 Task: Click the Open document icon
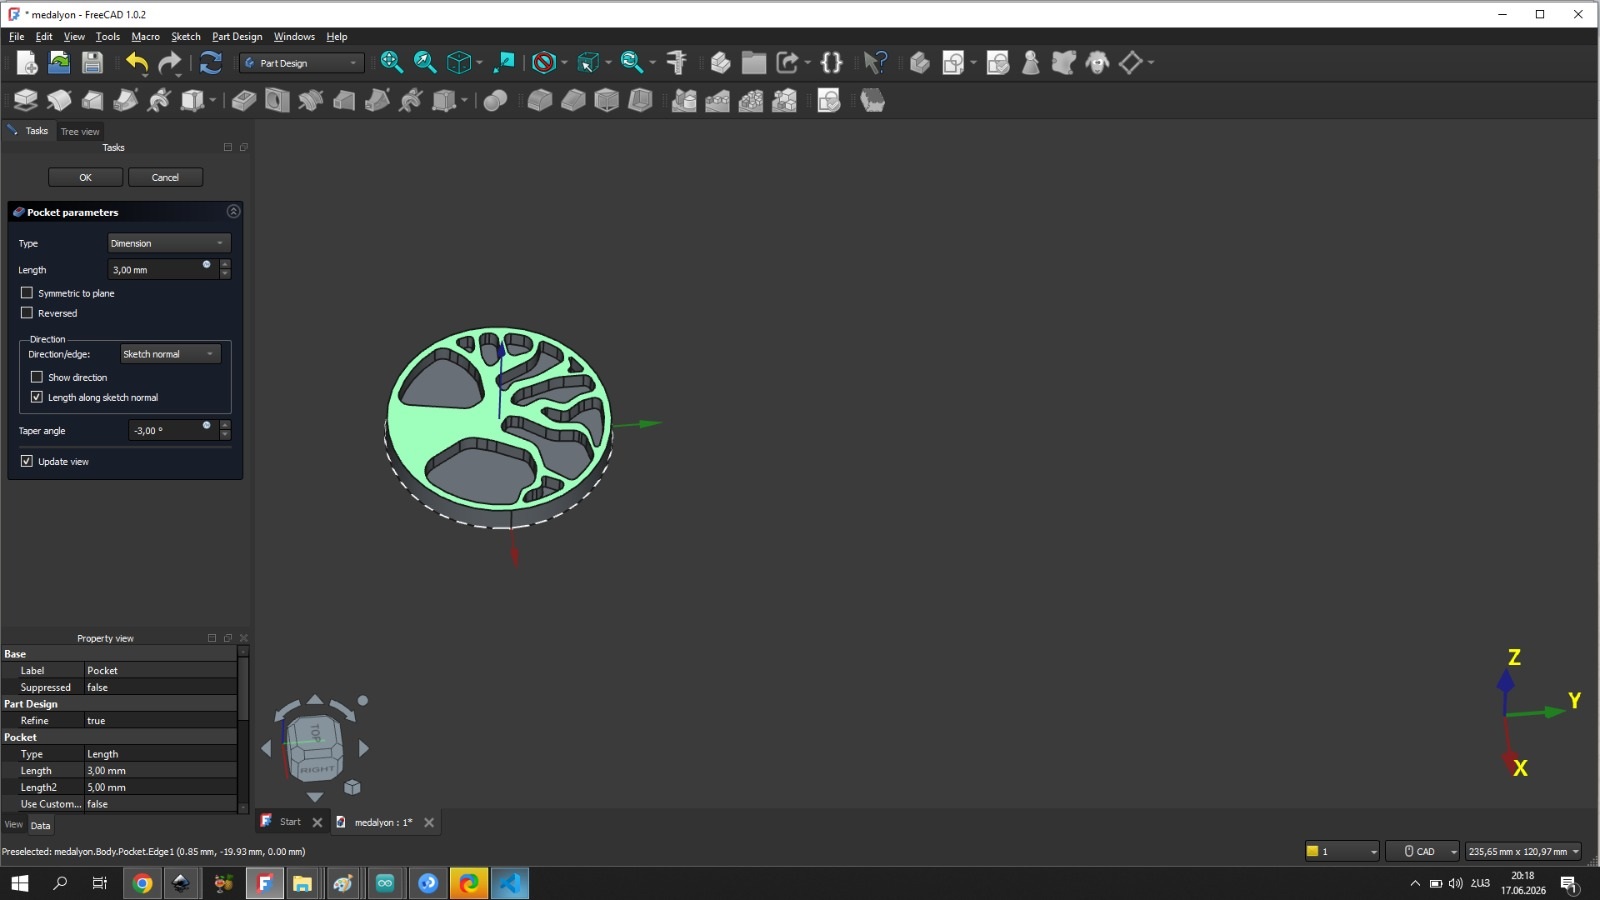click(60, 63)
